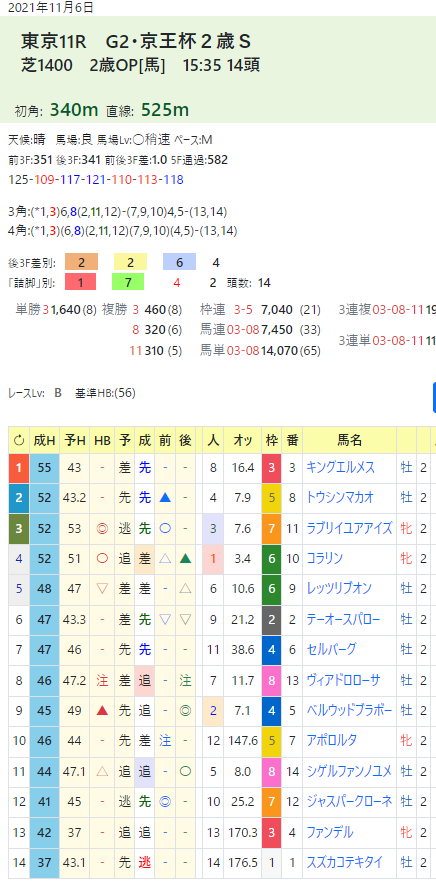Click the red 注 HB mark for ヴィアドロローサ
436x888 pixels.
click(102, 680)
